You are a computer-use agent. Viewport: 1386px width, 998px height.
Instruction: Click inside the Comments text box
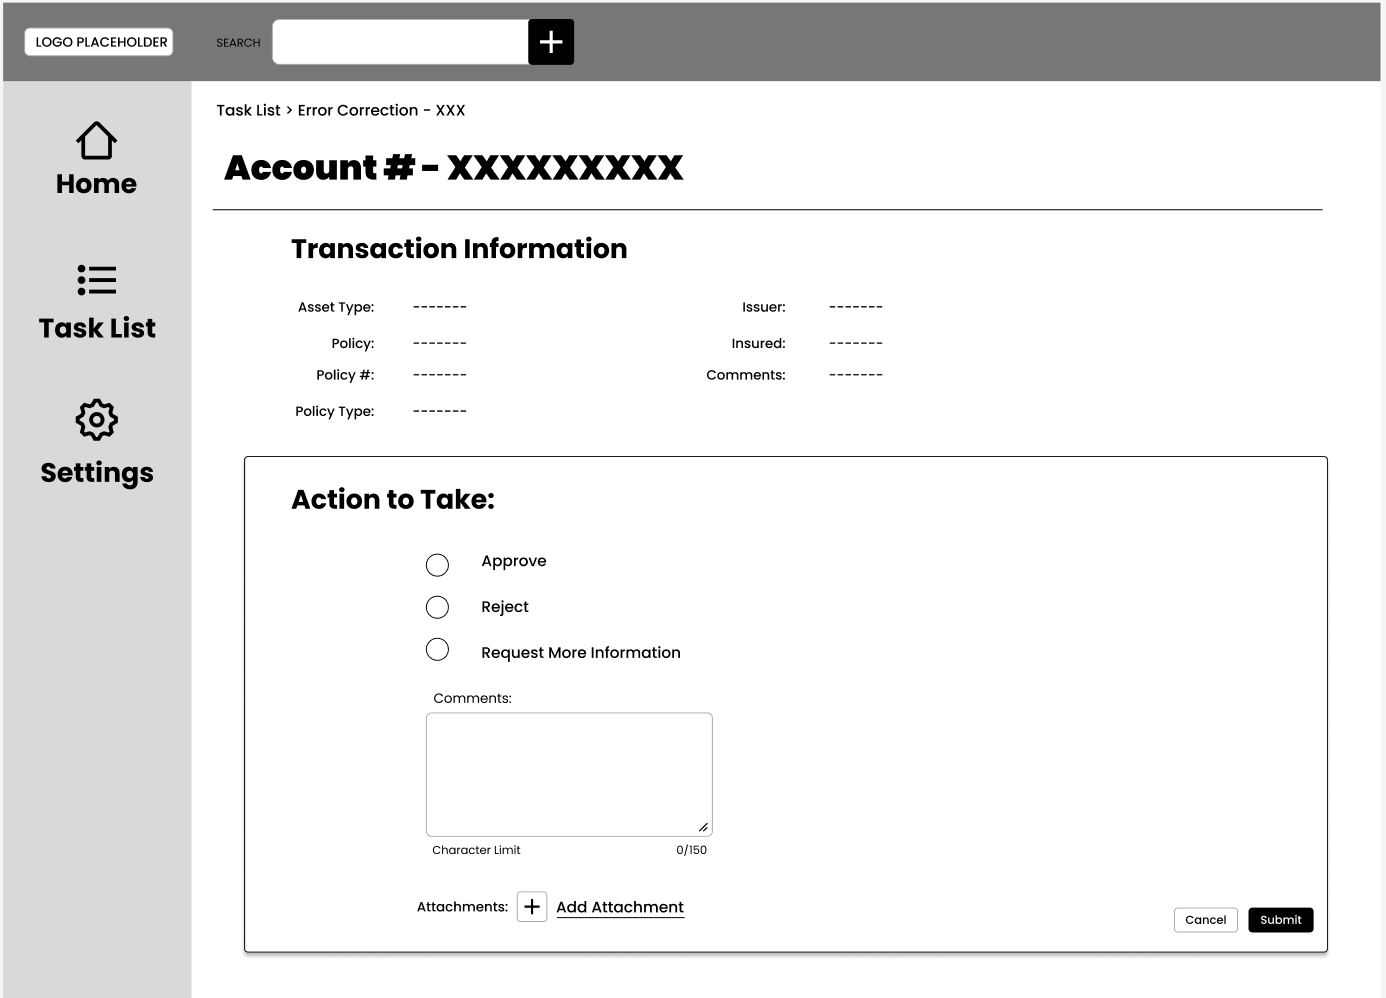point(568,773)
